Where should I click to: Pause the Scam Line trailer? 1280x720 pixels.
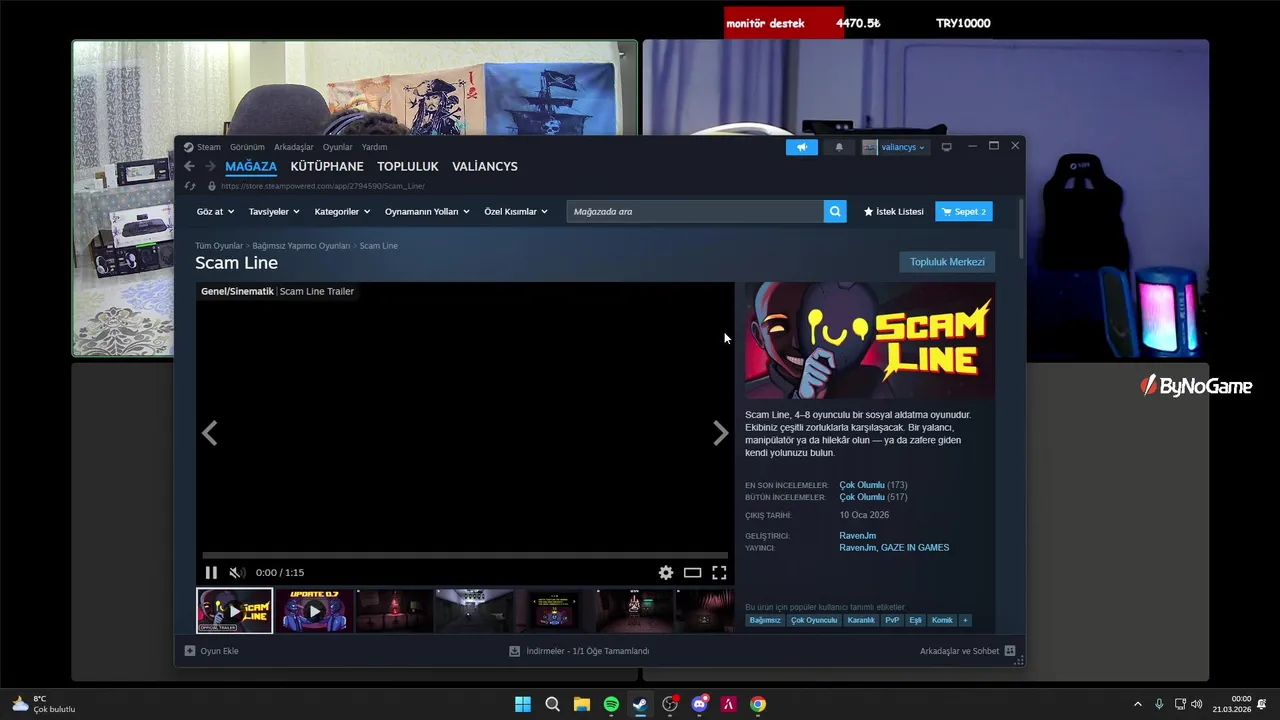211,573
